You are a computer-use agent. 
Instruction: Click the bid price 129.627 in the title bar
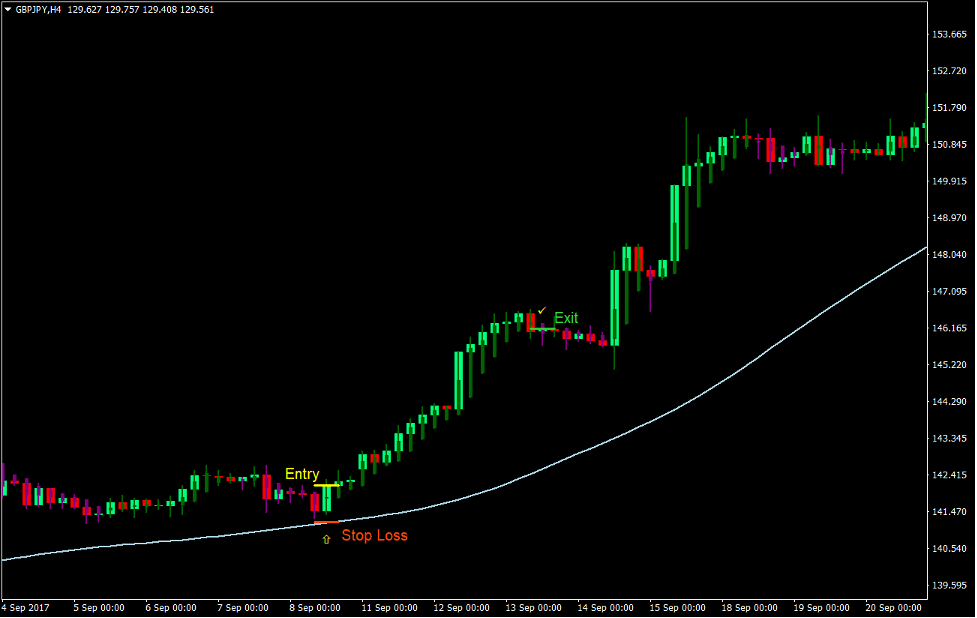(x=84, y=10)
